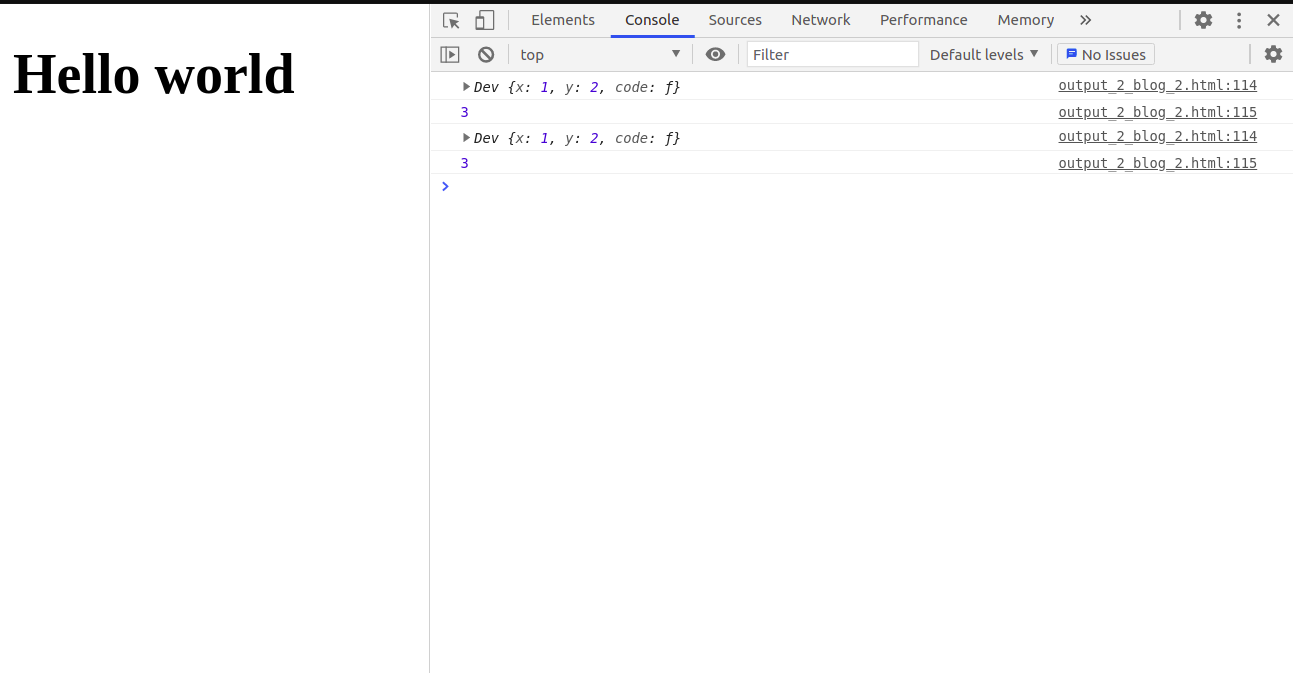Open the Performance panel
Viewport: 1293px width, 673px height.
(923, 19)
